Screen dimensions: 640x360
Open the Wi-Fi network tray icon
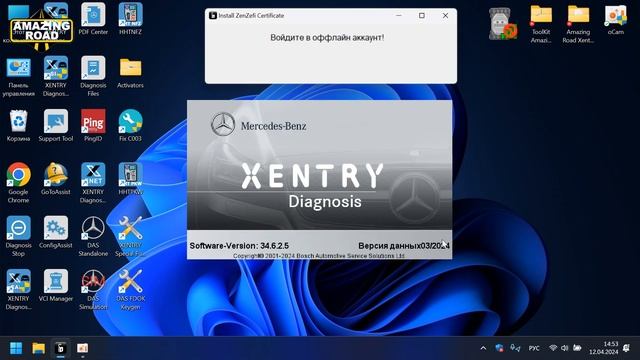(x=553, y=348)
